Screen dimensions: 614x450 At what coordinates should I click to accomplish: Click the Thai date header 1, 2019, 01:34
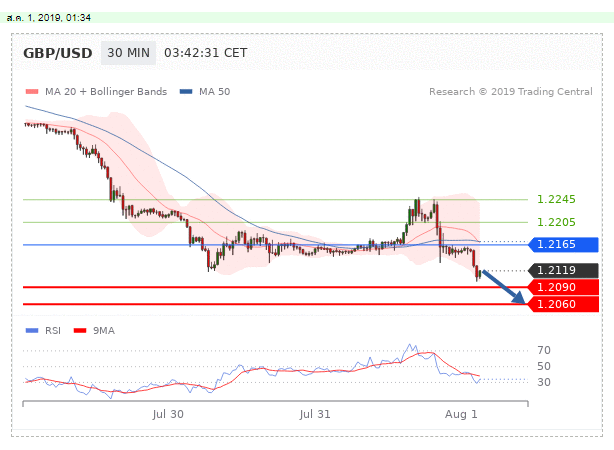tap(49, 18)
